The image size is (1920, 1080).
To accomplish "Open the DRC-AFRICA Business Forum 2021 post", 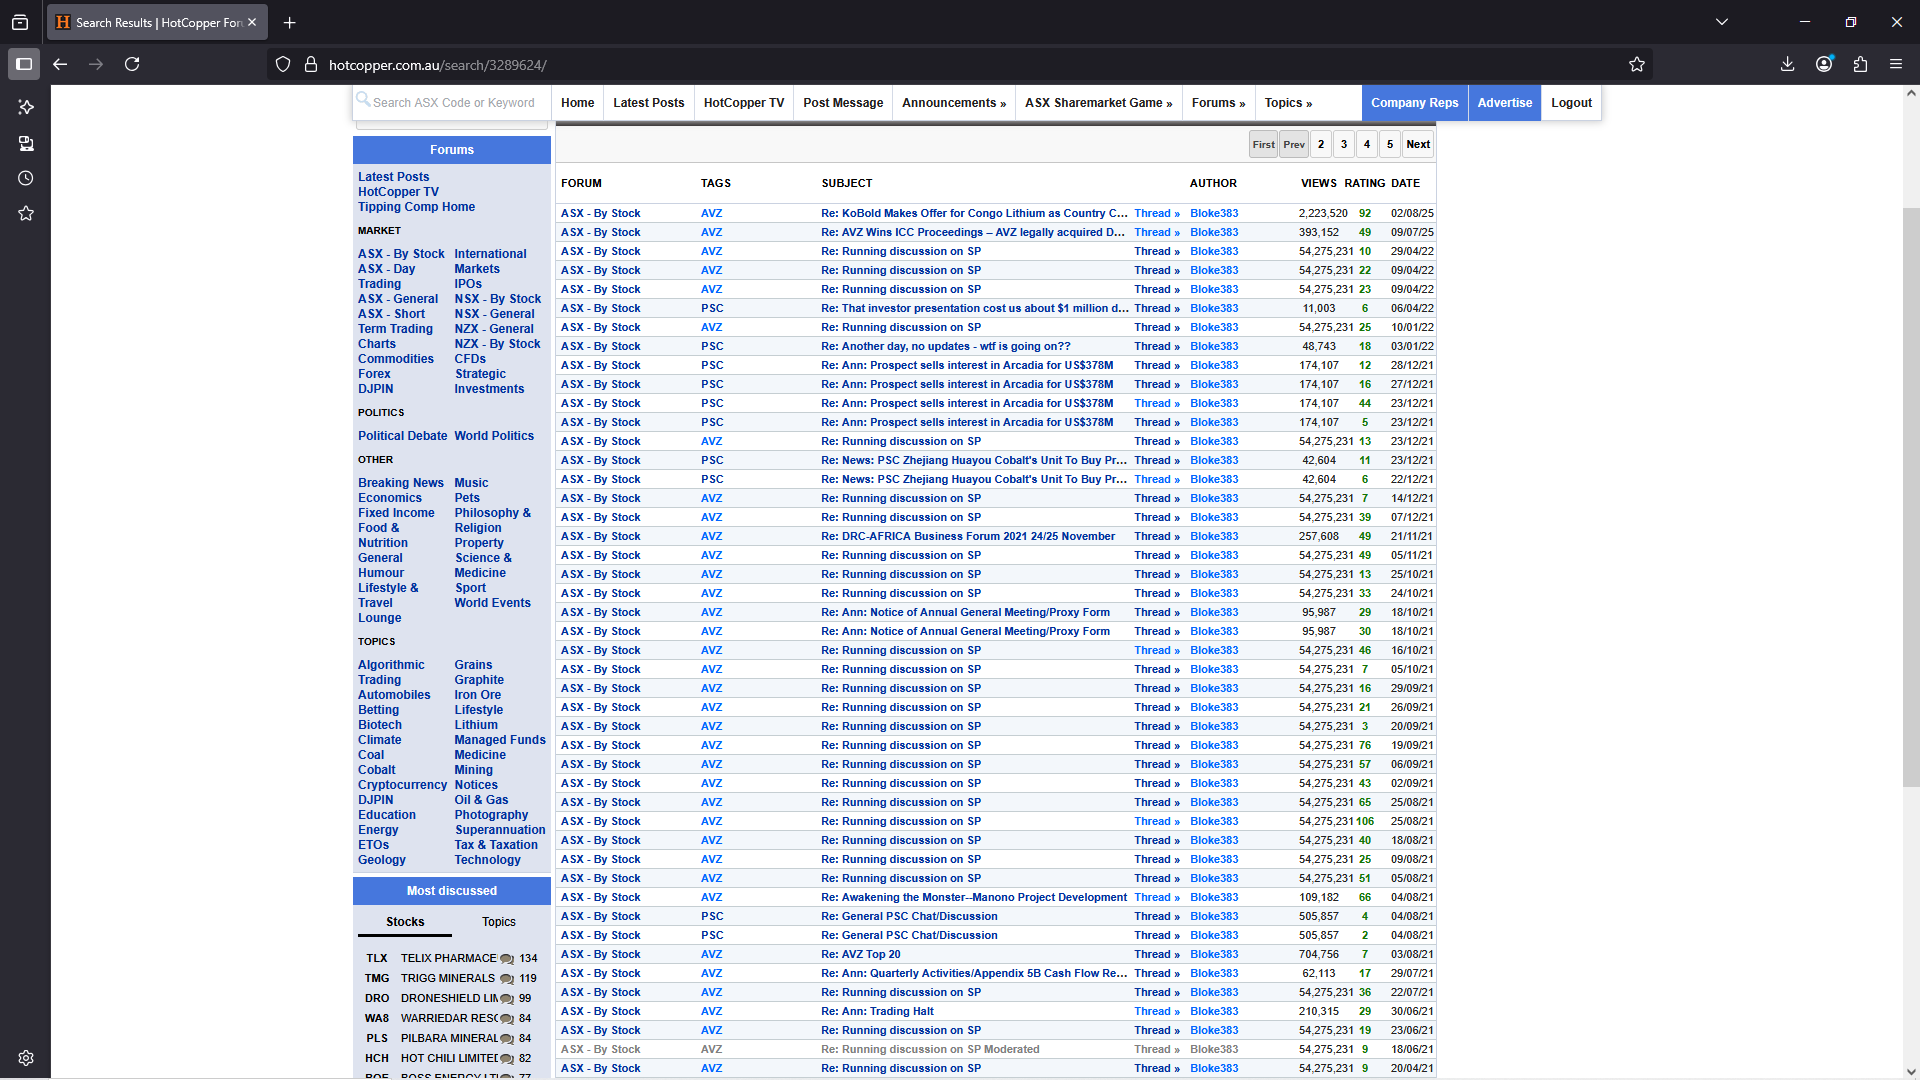I will [967, 536].
